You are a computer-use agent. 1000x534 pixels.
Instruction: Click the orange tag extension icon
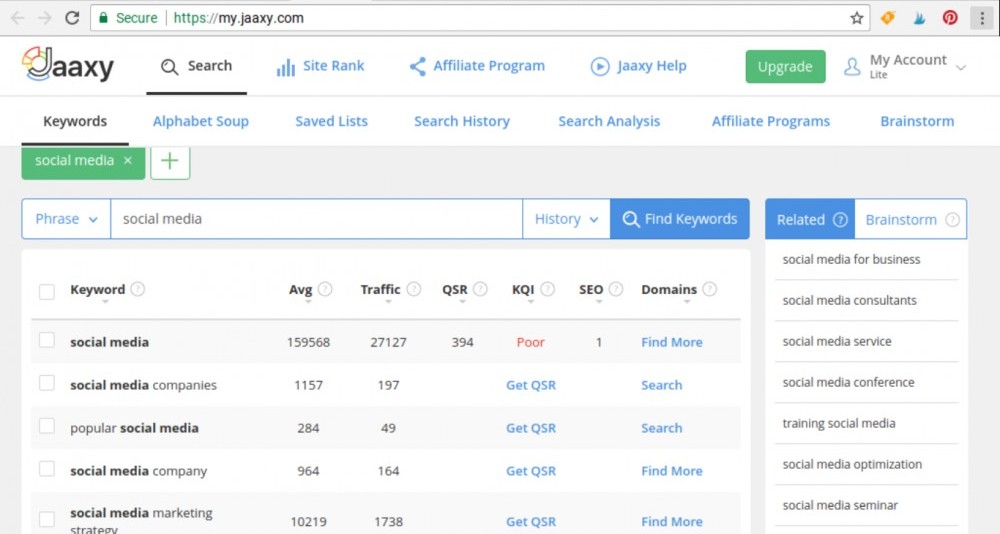pyautogui.click(x=887, y=18)
